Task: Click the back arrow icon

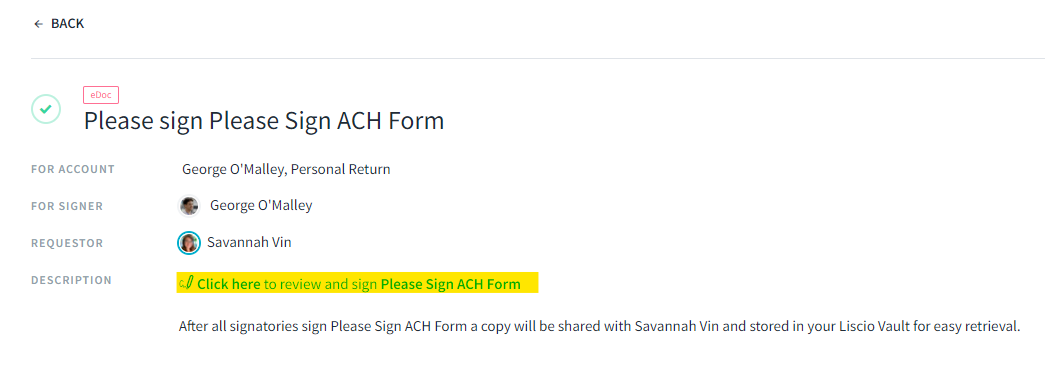Action: pos(38,24)
